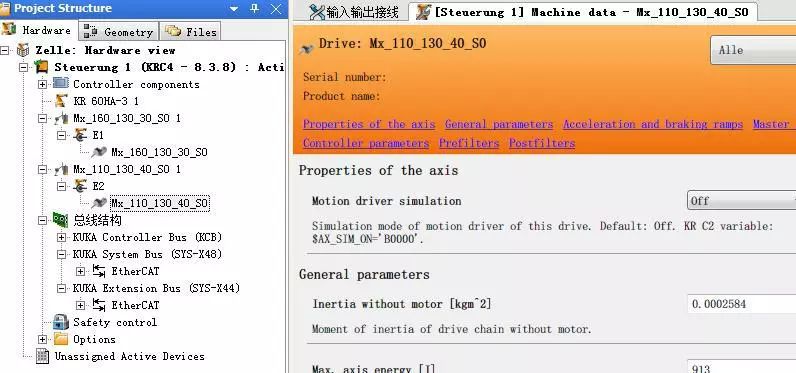Select the Mx_160_130_30_S0 motor item
The image size is (796, 373).
point(159,152)
